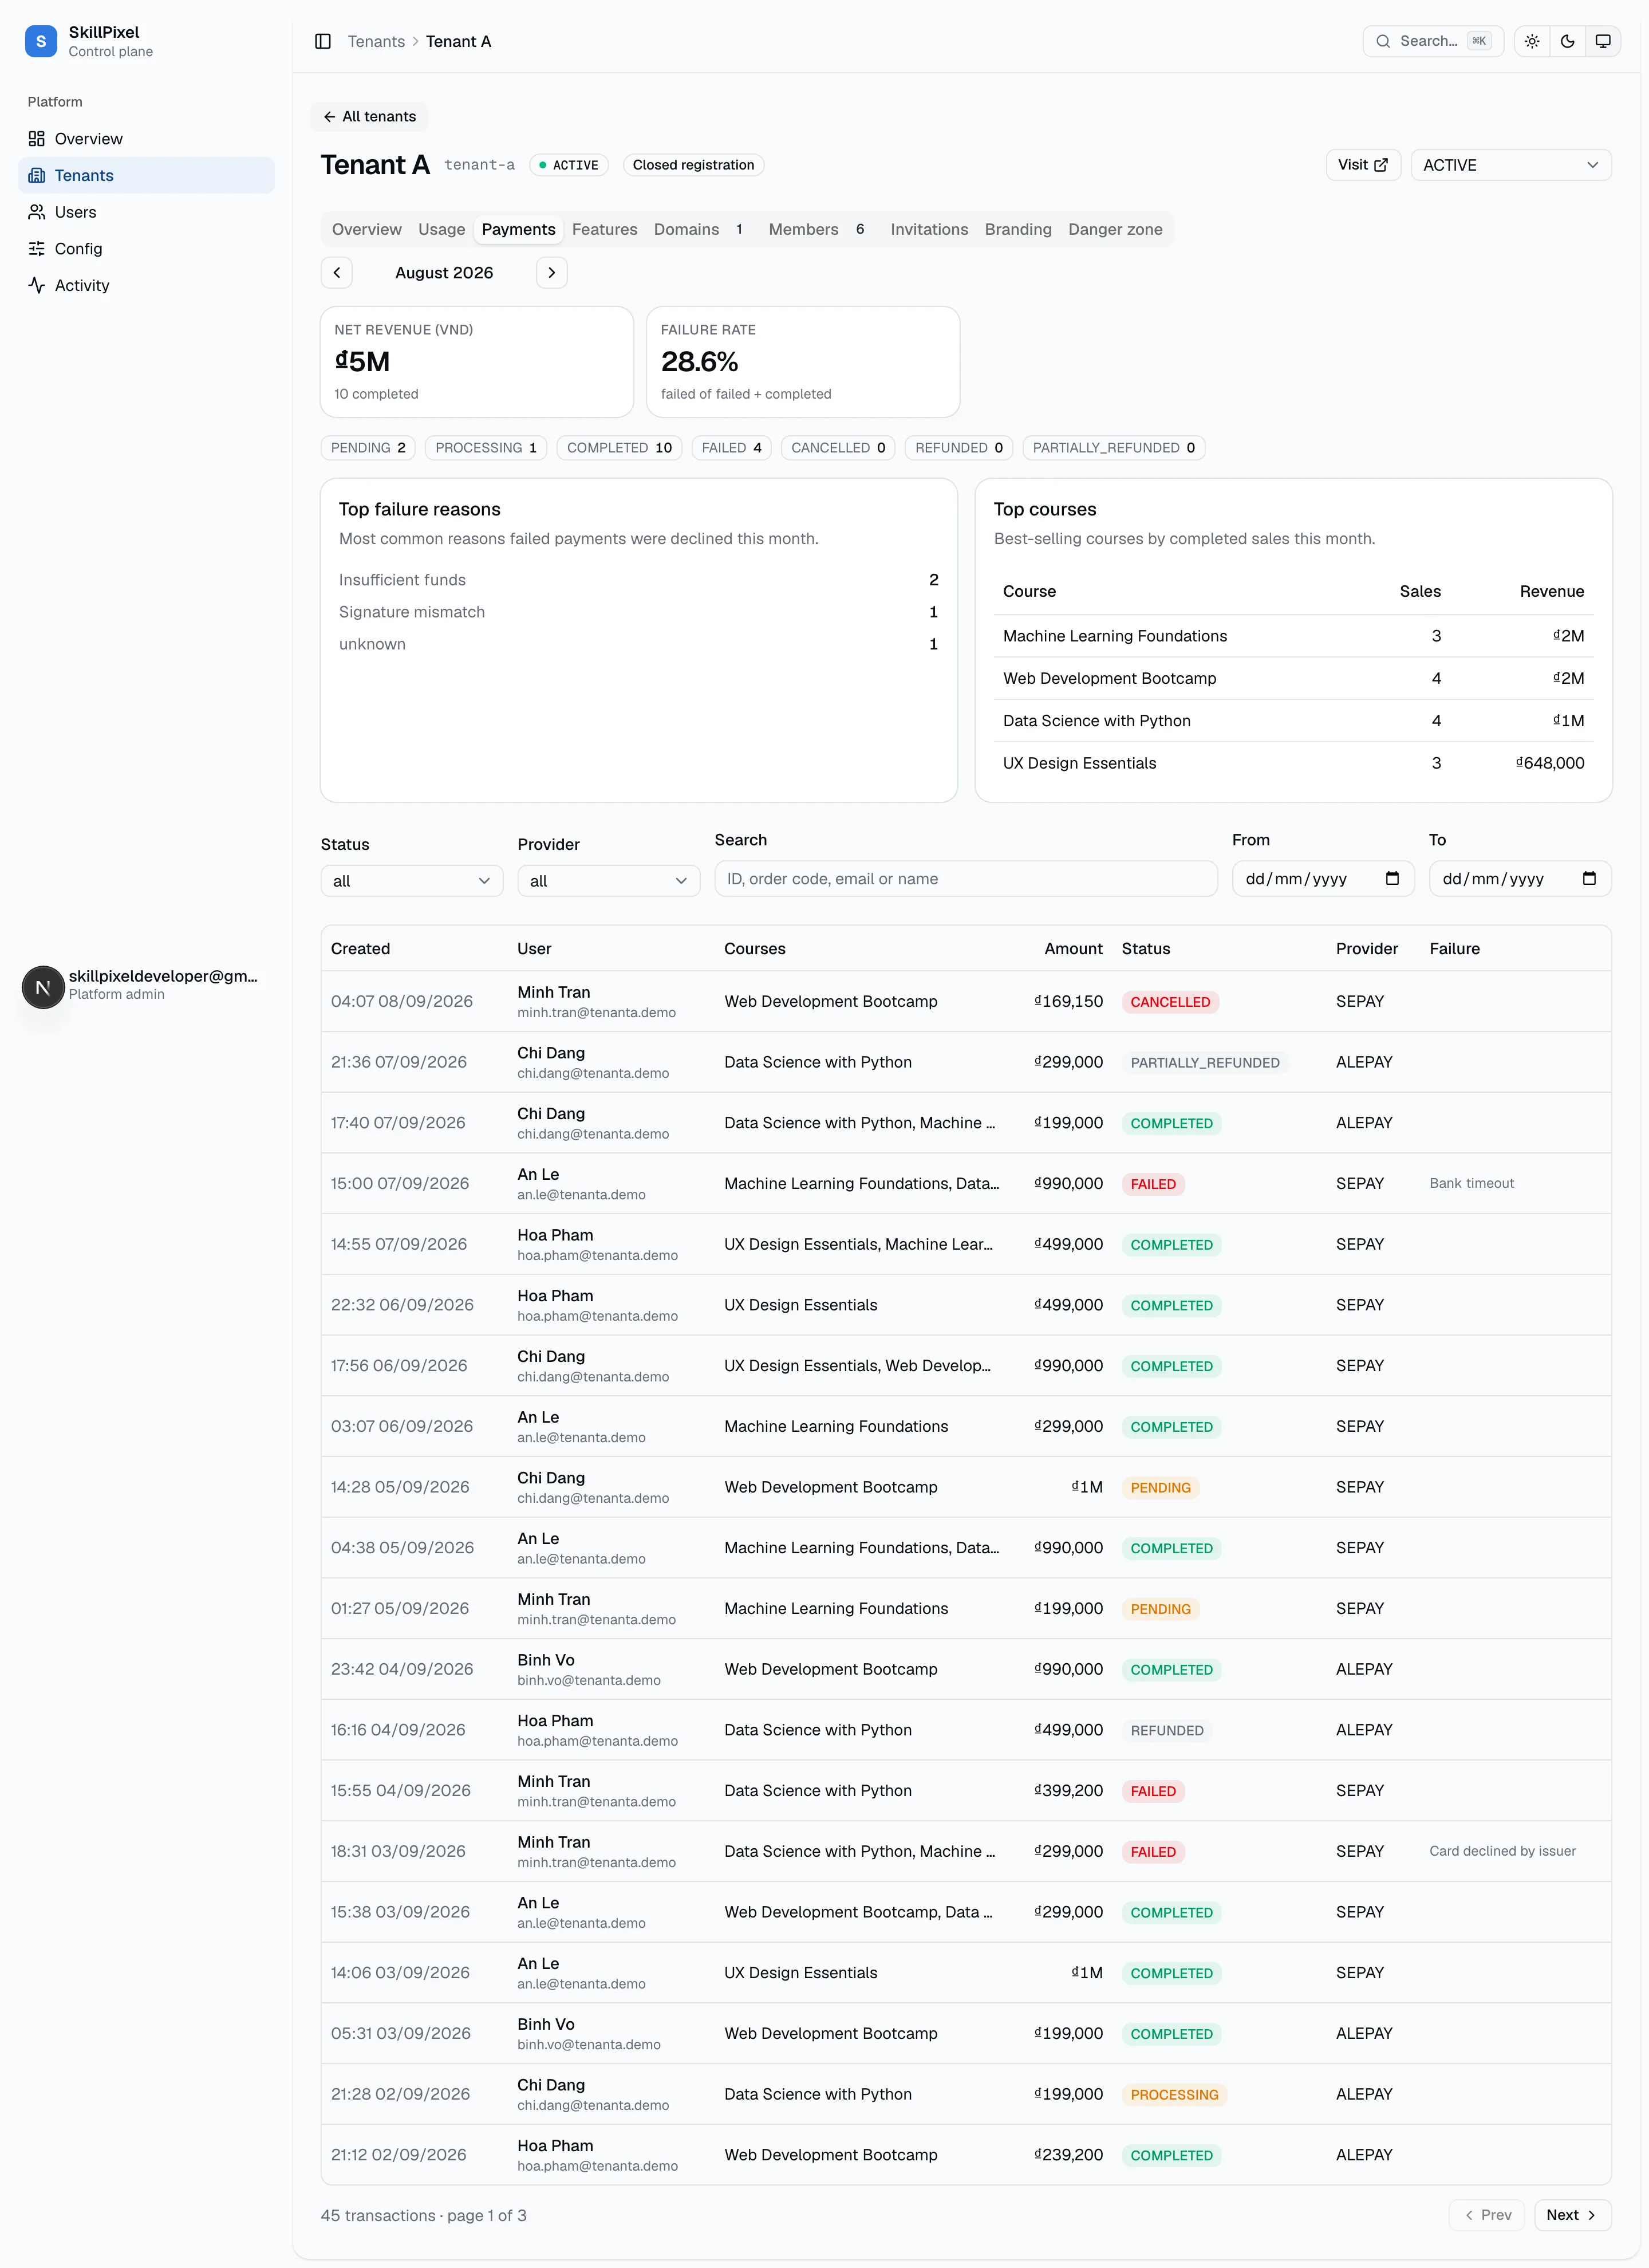Open Activity in sidebar
Image resolution: width=1649 pixels, height=2268 pixels.
click(146, 285)
